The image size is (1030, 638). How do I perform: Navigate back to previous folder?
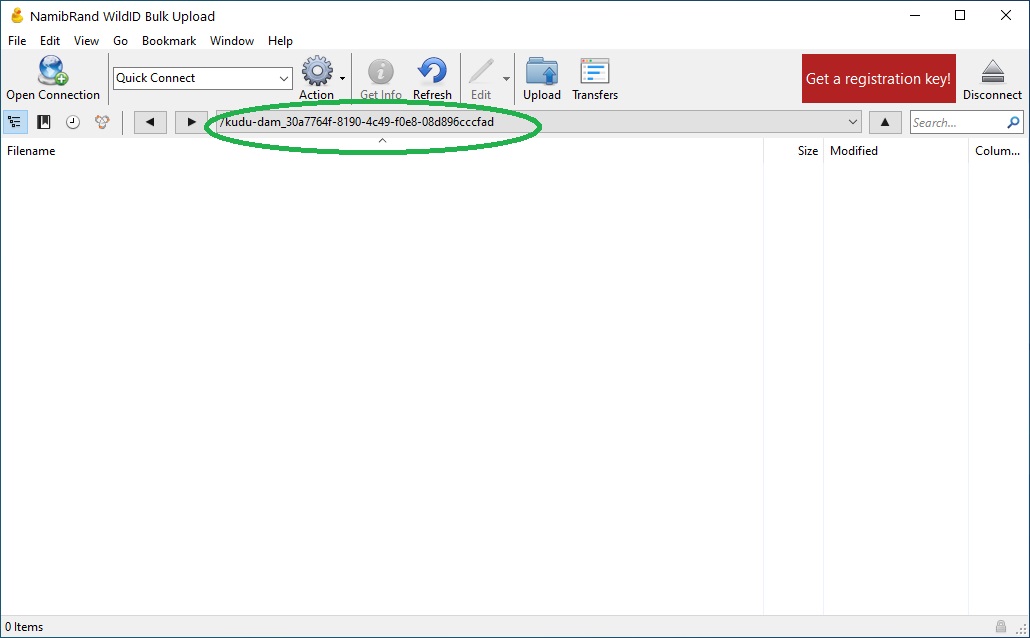point(150,122)
